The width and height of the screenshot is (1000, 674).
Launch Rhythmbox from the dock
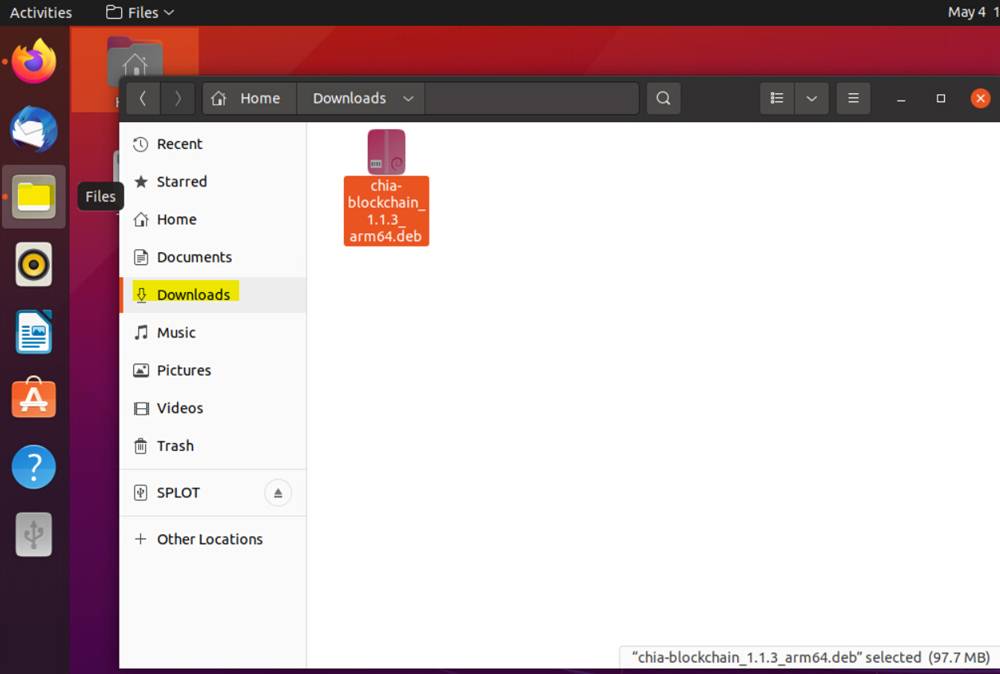click(34, 265)
